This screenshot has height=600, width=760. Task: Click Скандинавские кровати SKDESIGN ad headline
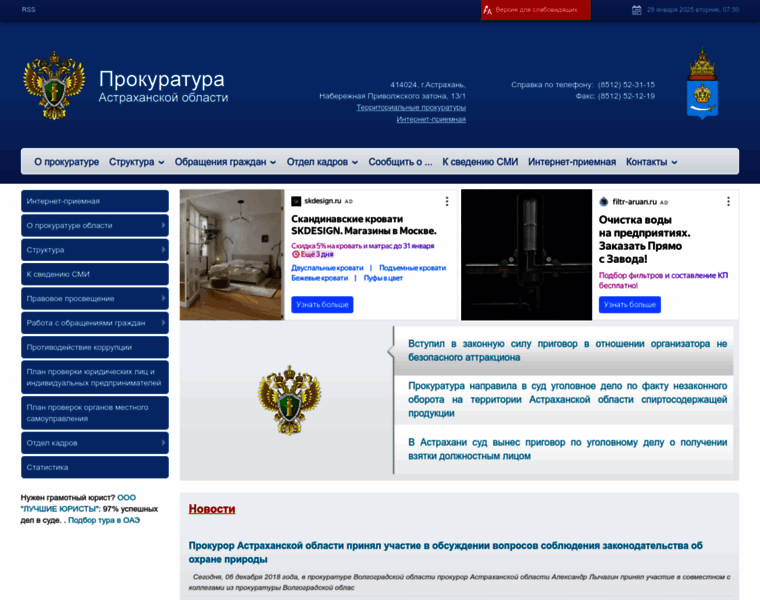[x=364, y=225]
